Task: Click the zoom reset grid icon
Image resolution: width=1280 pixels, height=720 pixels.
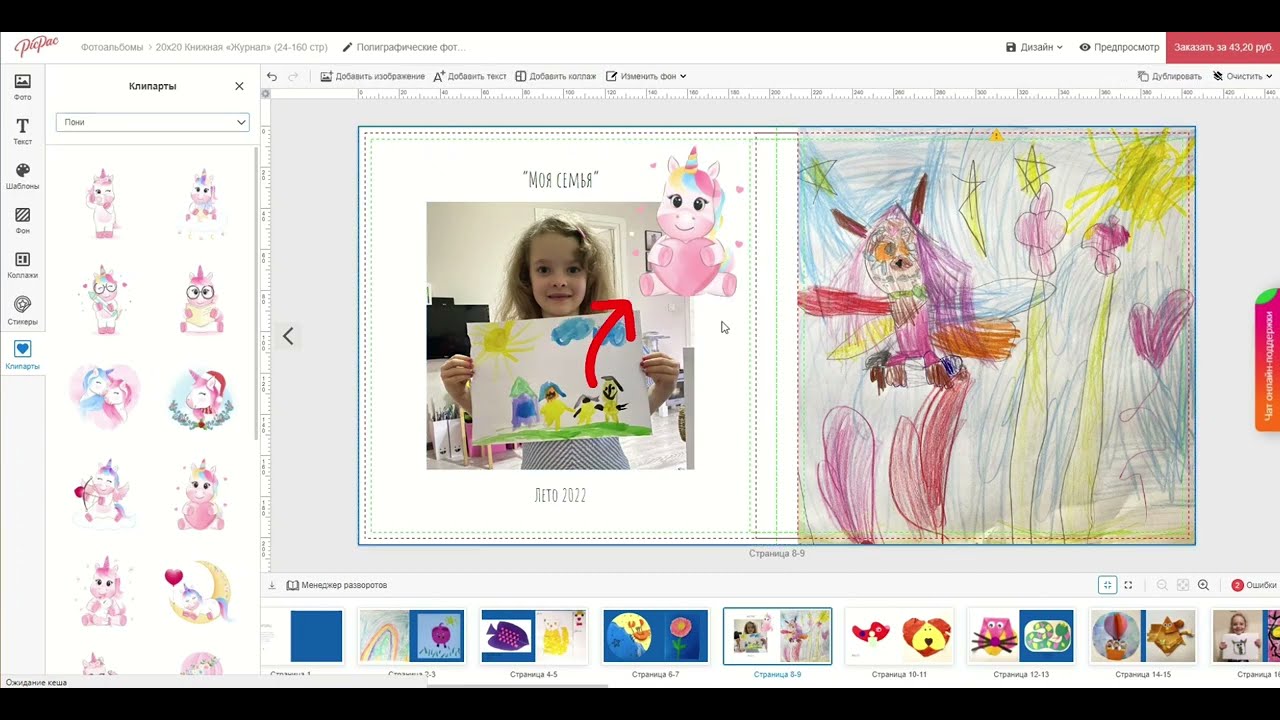Action: point(1182,585)
